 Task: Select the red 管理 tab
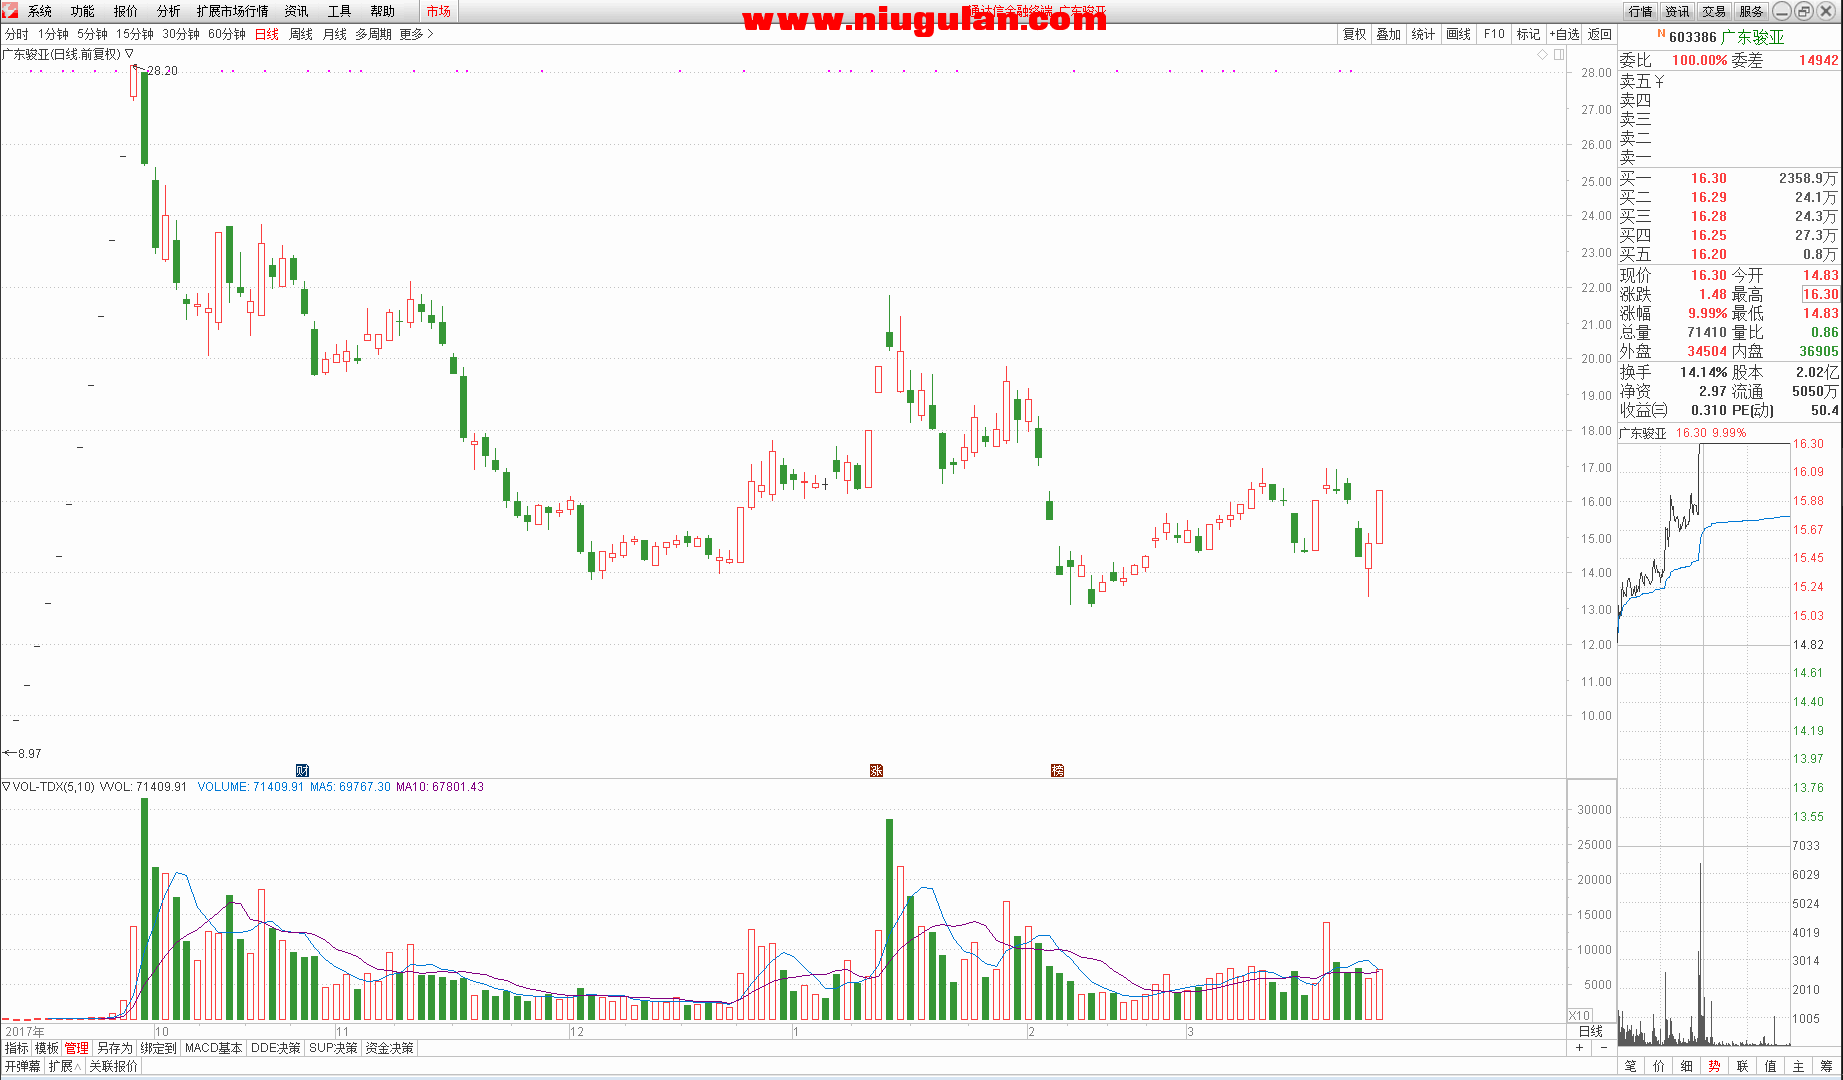pos(77,1048)
